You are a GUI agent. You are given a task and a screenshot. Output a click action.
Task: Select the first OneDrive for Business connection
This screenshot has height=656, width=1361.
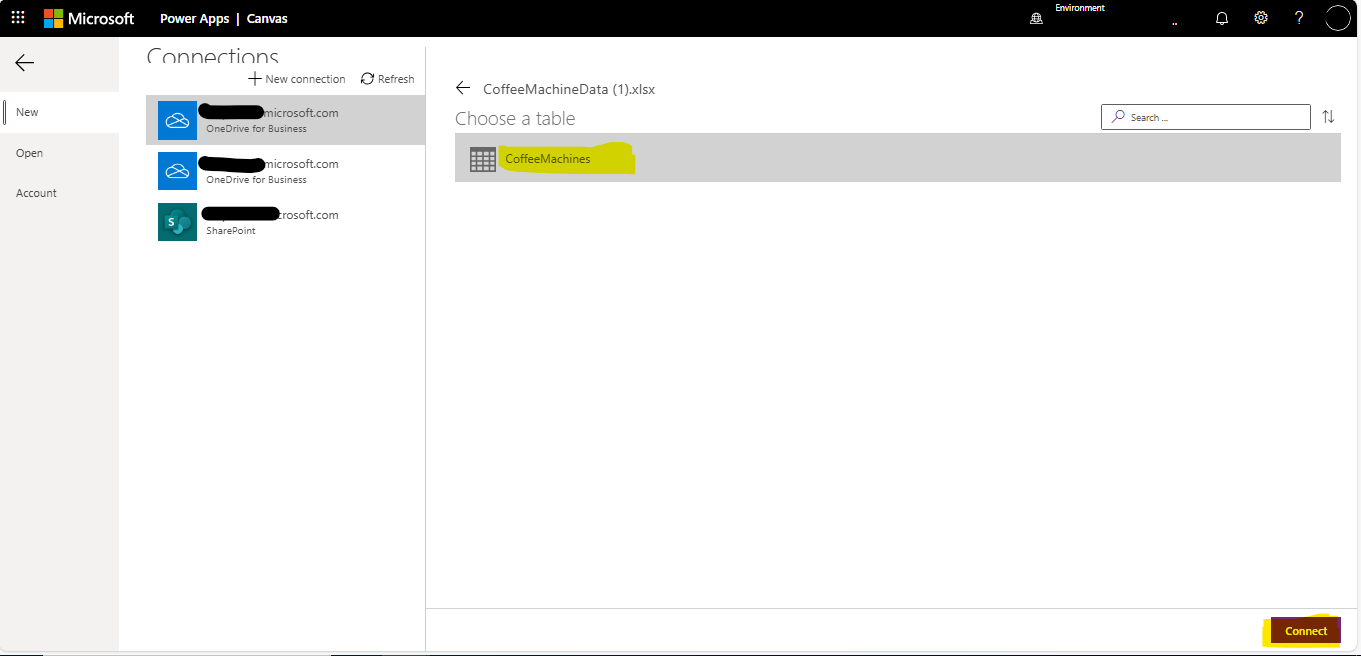point(285,120)
